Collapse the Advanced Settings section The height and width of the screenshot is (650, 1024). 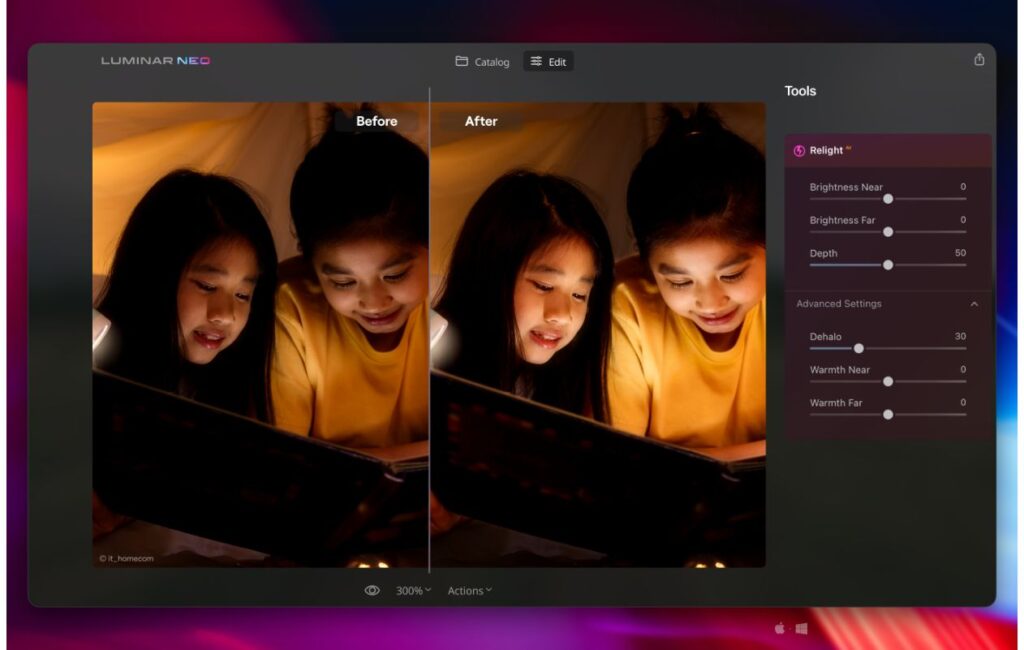point(973,304)
